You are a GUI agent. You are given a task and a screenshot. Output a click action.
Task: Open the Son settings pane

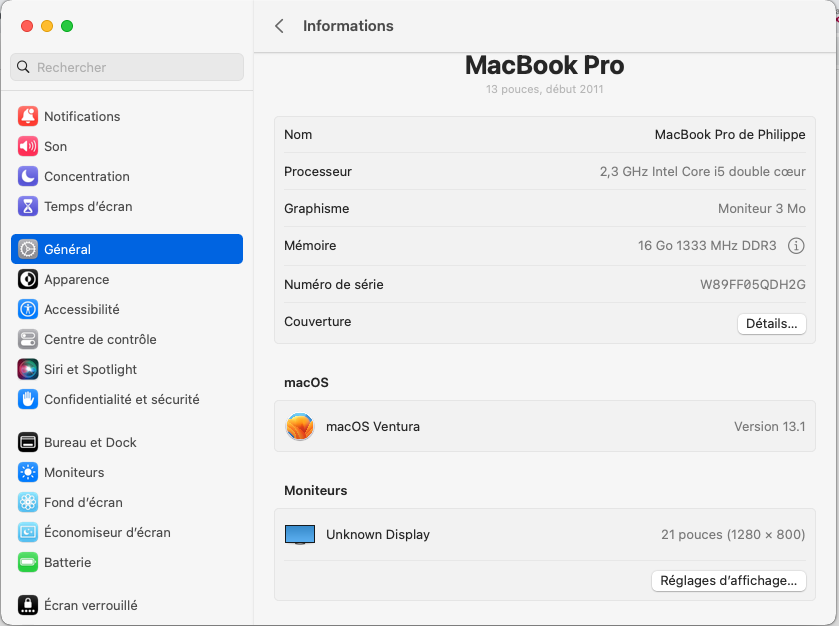pyautogui.click(x=127, y=146)
